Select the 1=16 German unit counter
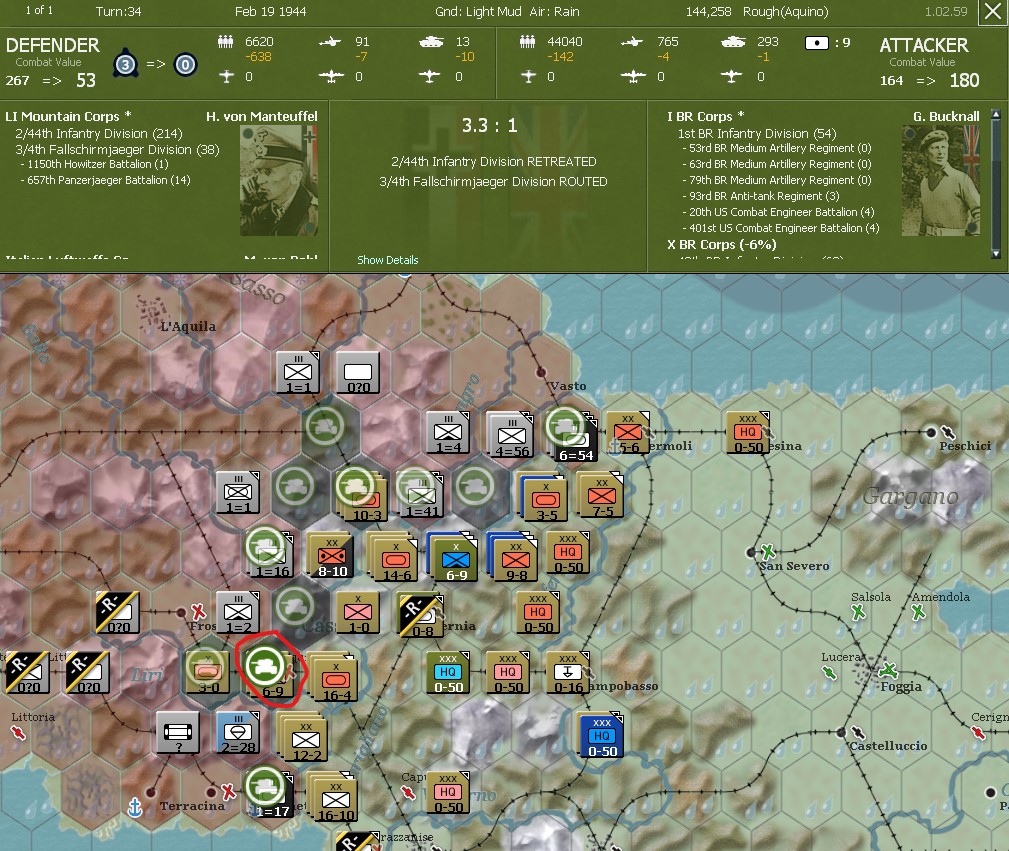 [272, 556]
